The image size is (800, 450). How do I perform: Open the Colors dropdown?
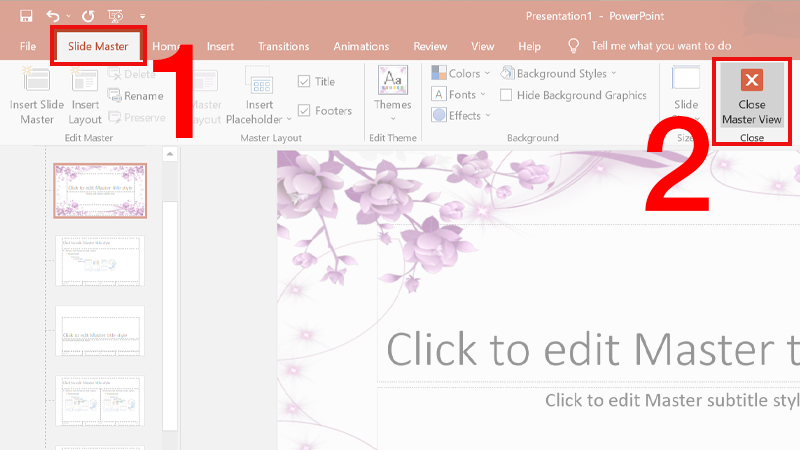[461, 73]
